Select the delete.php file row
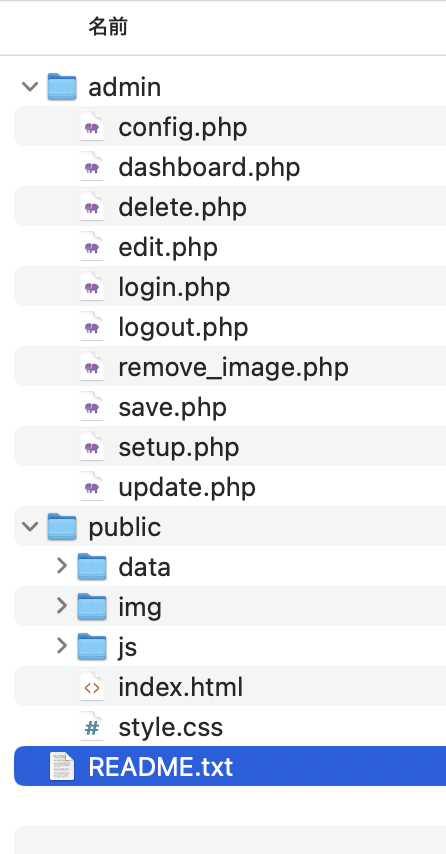 coord(230,207)
